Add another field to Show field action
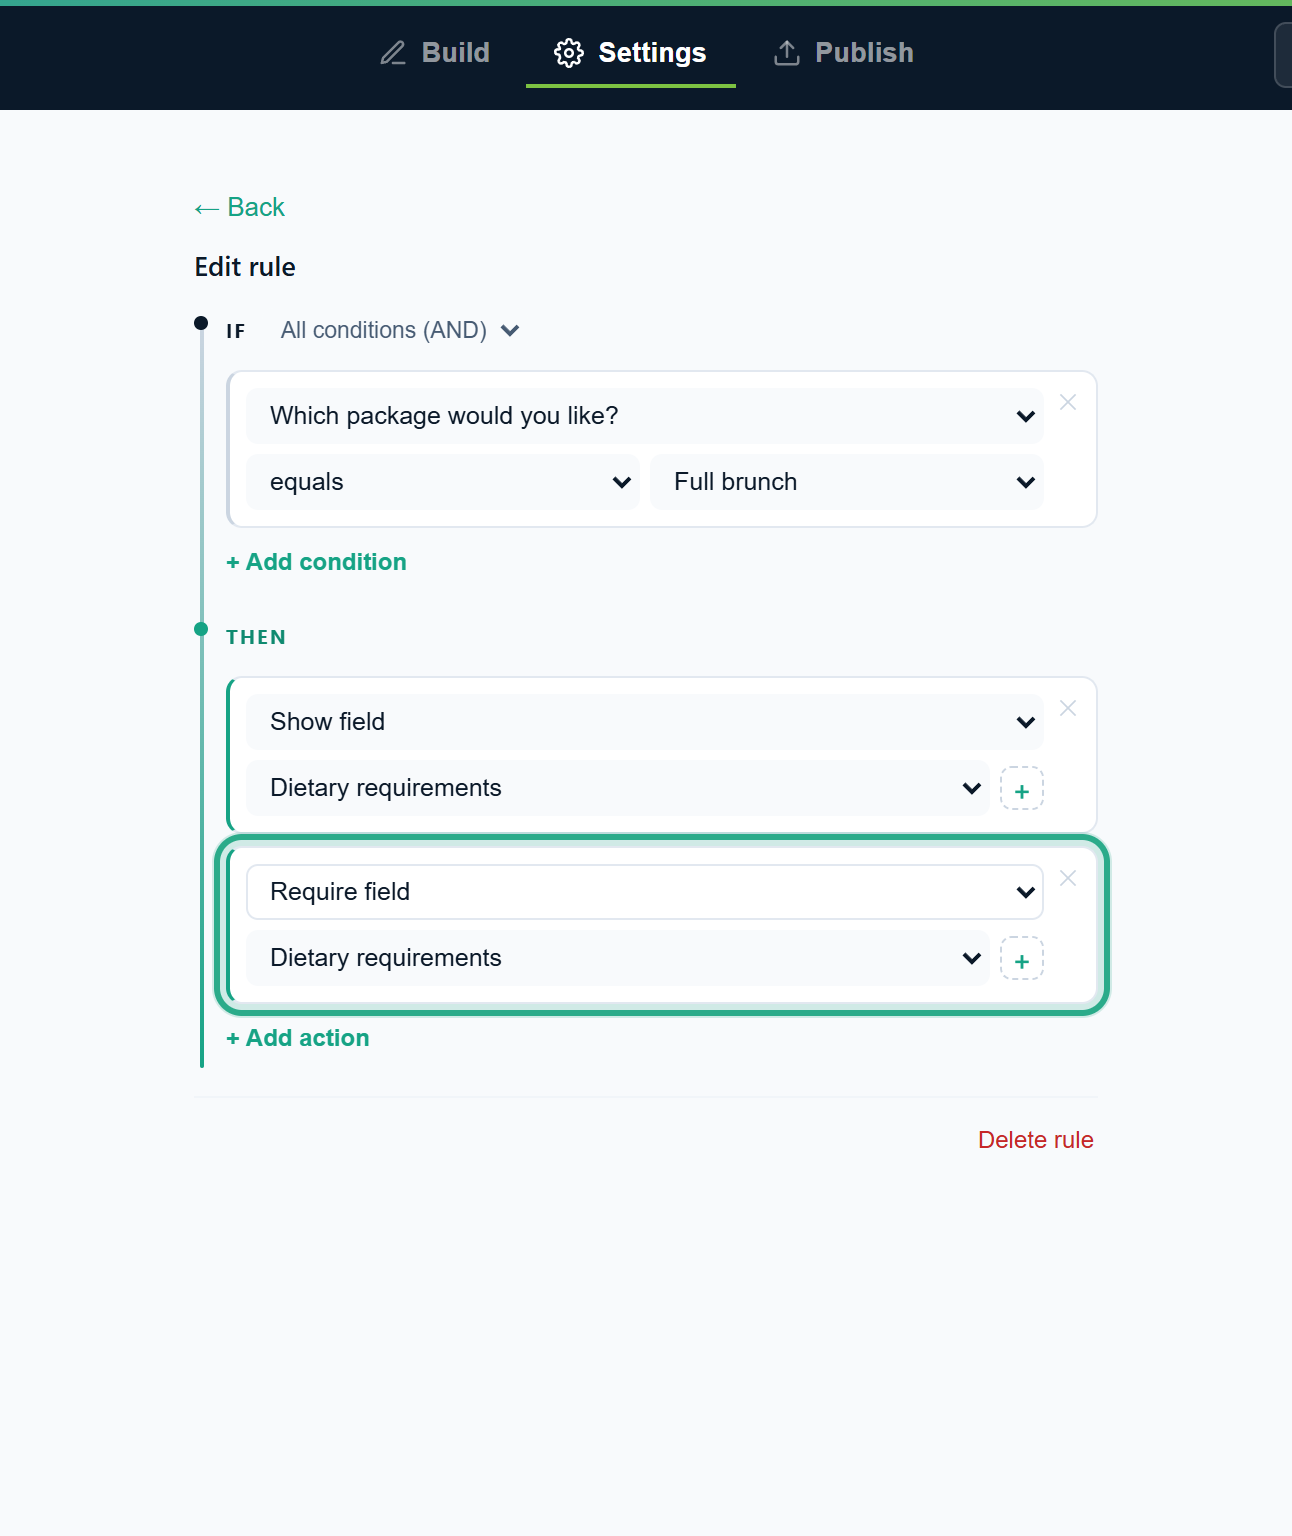The image size is (1292, 1536). pos(1022,788)
